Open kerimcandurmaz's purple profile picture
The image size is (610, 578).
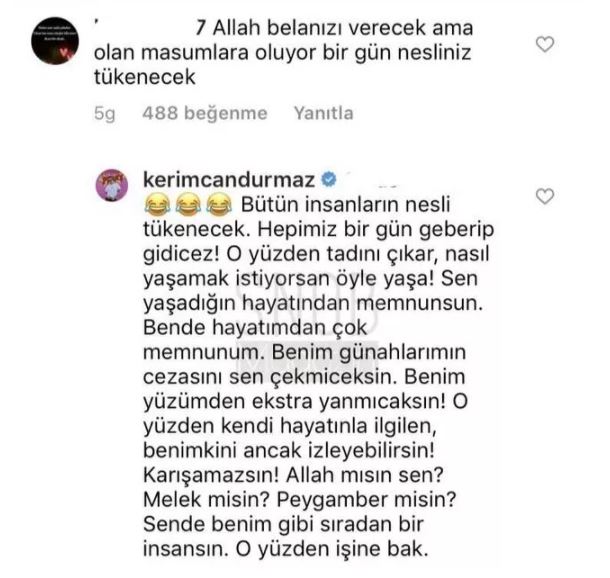112,185
